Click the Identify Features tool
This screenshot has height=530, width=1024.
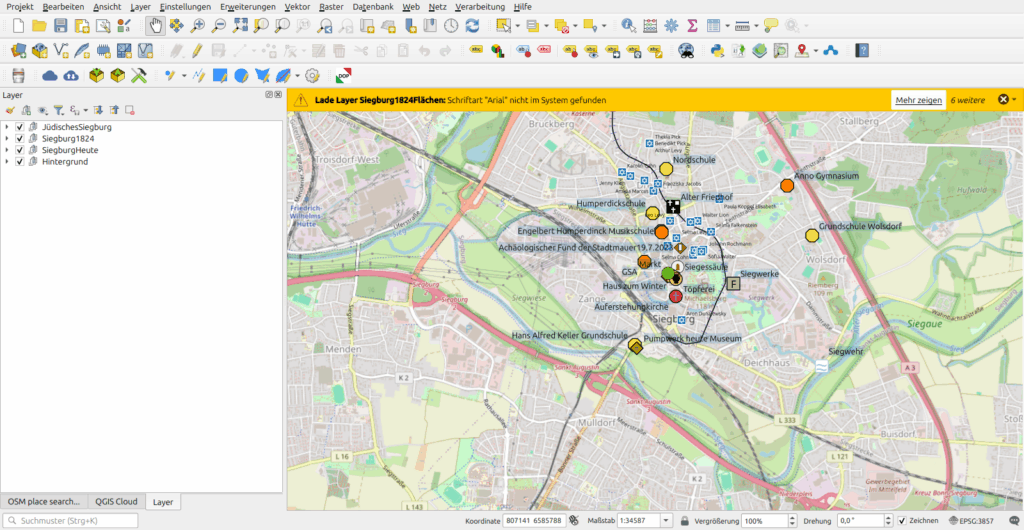(x=628, y=25)
